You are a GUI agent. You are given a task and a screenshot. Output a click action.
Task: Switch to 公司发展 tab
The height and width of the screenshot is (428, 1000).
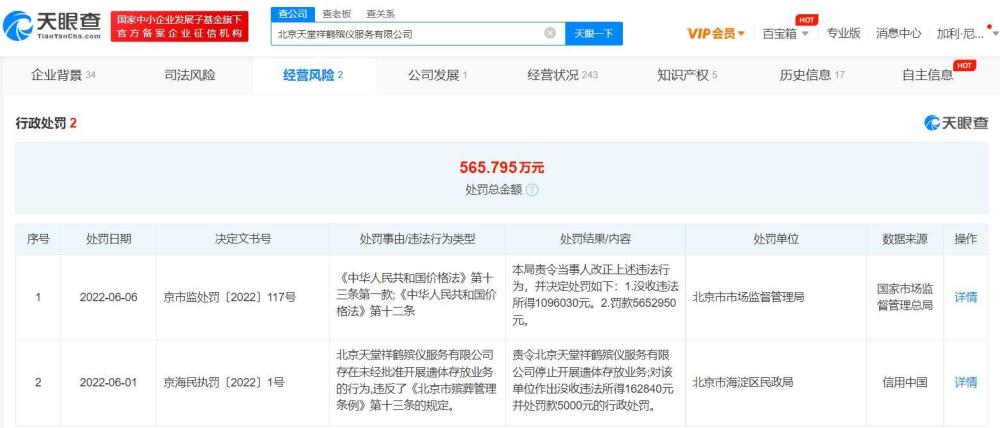[438, 75]
